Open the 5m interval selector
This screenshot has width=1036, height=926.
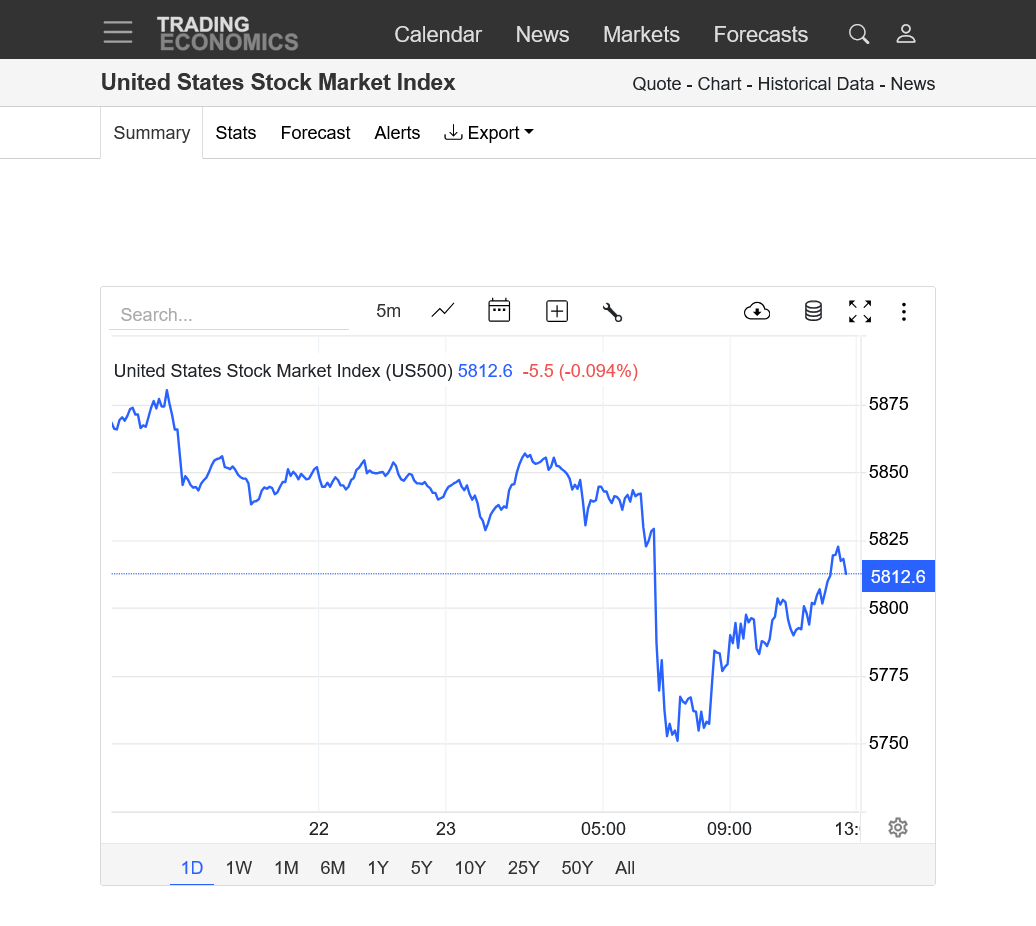388,311
